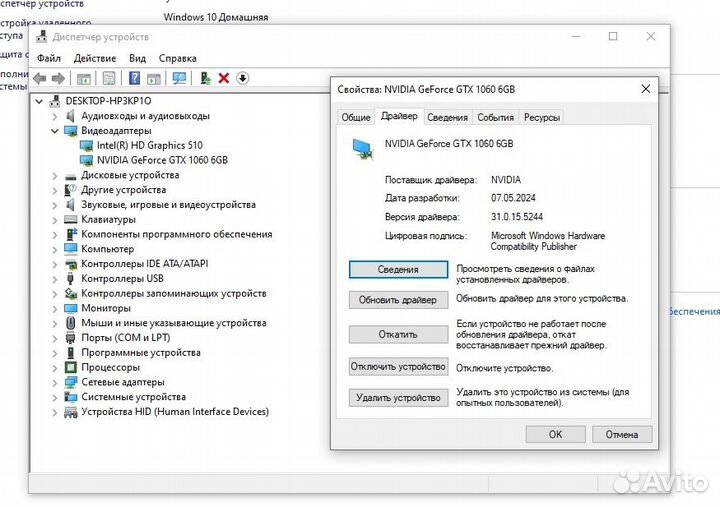
Task: Click the blue Help question-mark toolbar icon
Action: pyautogui.click(x=134, y=78)
